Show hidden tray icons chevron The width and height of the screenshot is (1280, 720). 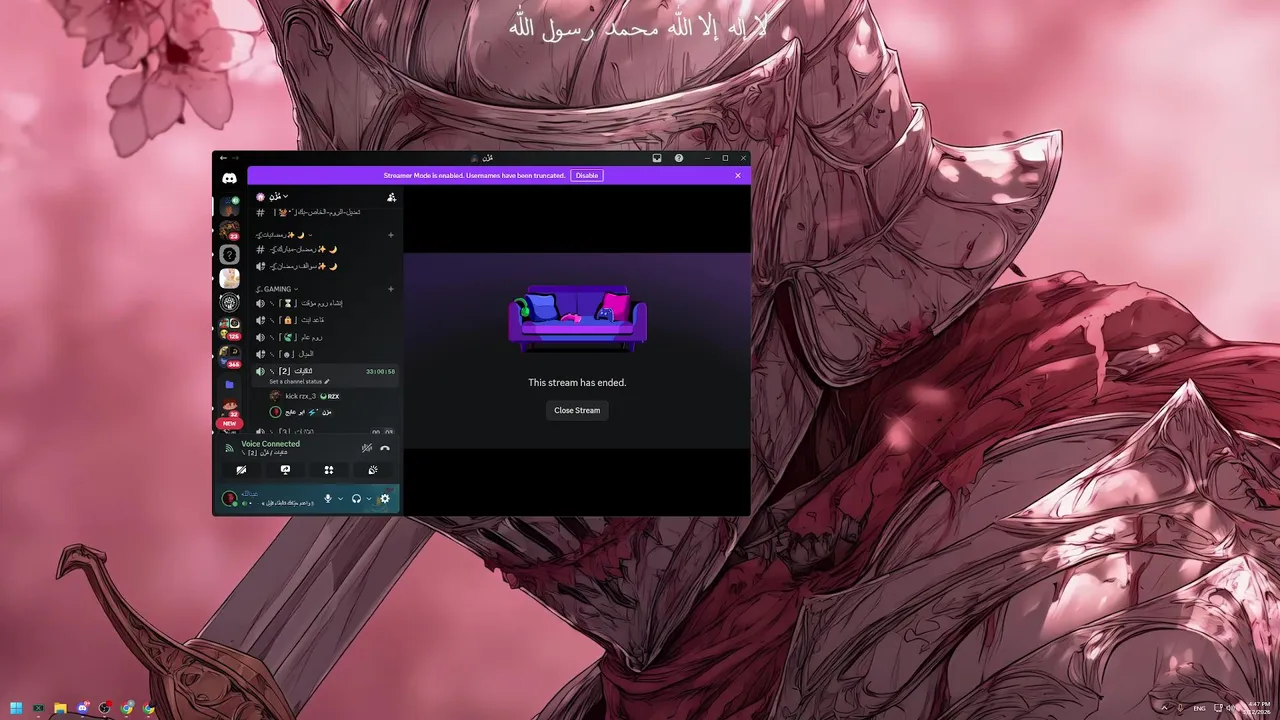click(x=1164, y=708)
